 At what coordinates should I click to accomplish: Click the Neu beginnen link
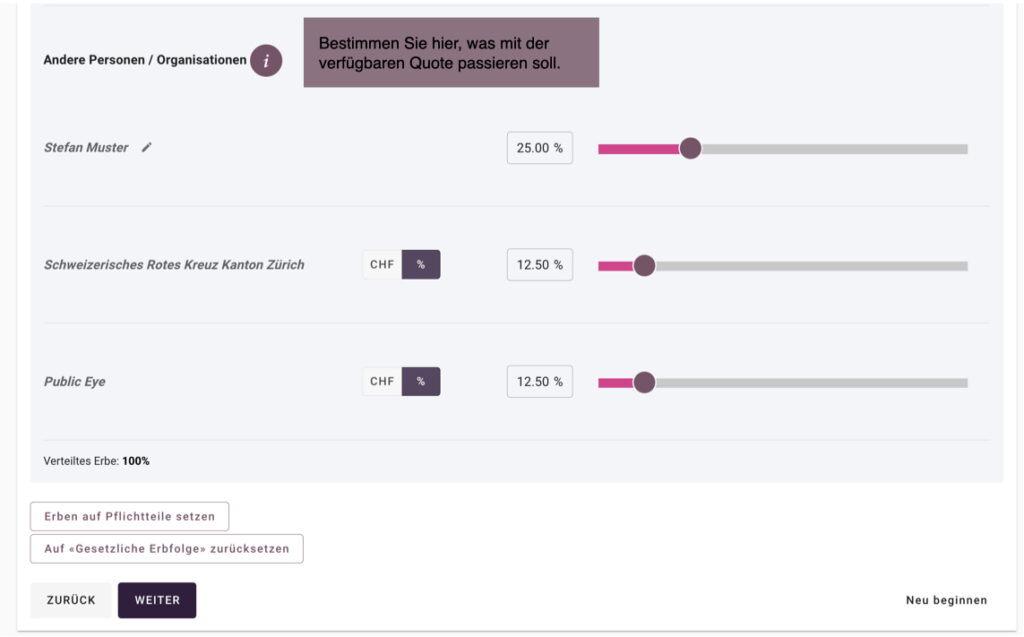(946, 601)
